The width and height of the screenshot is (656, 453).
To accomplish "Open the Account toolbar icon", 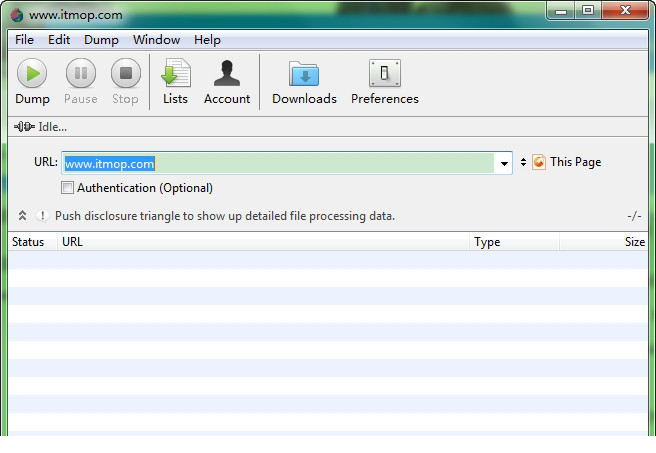I will point(227,73).
